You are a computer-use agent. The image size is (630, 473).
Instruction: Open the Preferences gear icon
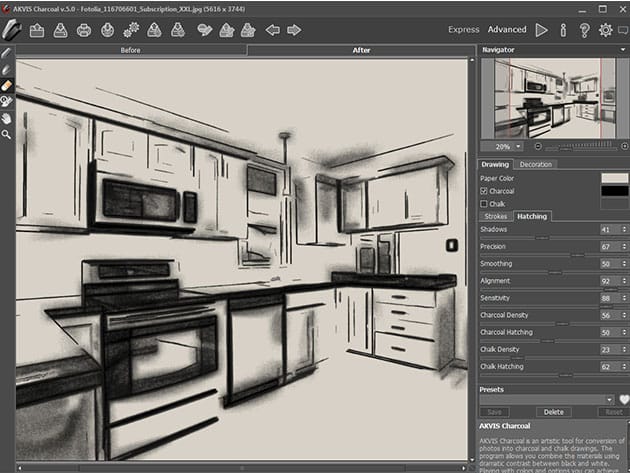(x=605, y=30)
